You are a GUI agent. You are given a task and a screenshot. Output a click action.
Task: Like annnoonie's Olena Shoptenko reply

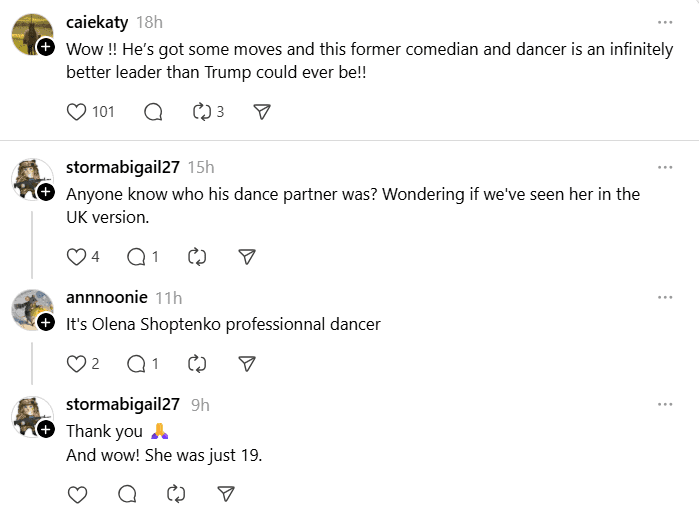[x=78, y=363]
